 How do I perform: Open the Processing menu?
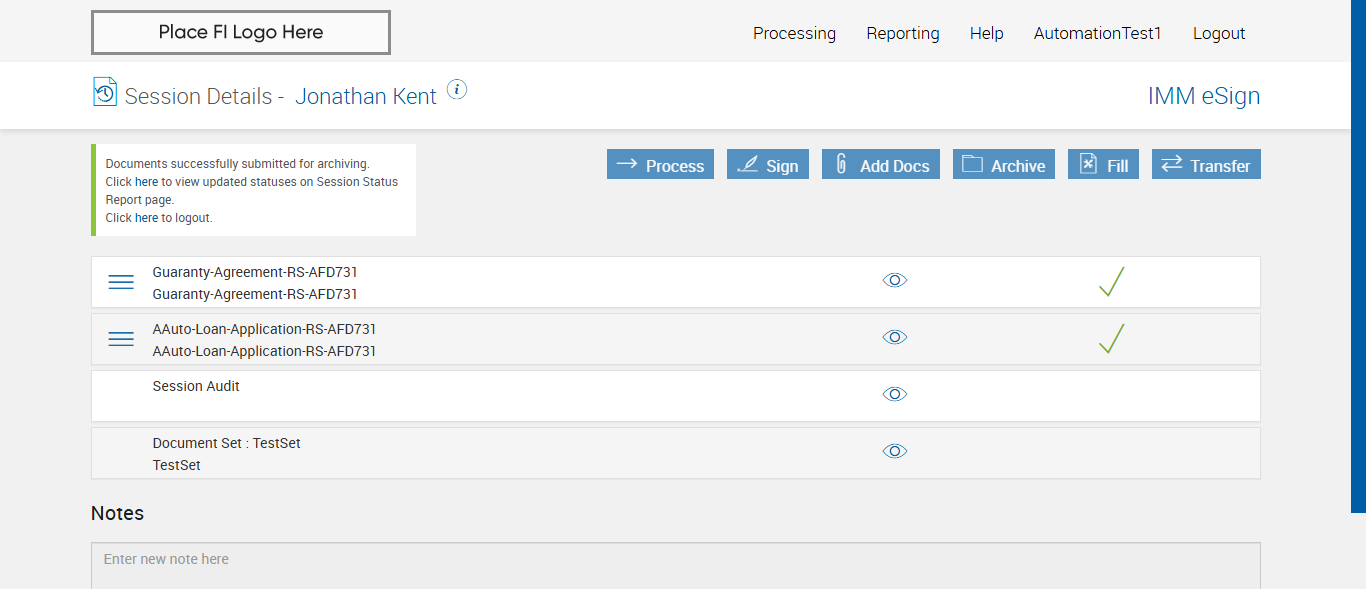pos(794,34)
